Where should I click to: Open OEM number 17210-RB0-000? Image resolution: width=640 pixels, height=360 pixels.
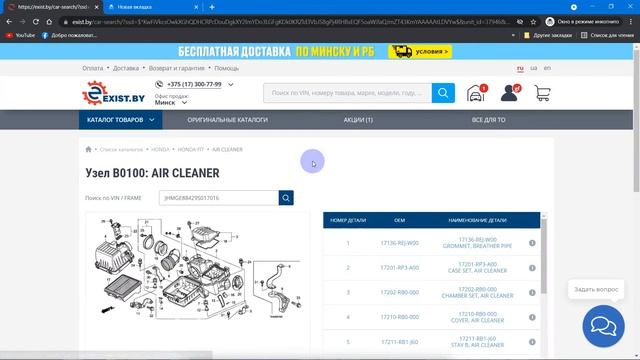pyautogui.click(x=400, y=317)
